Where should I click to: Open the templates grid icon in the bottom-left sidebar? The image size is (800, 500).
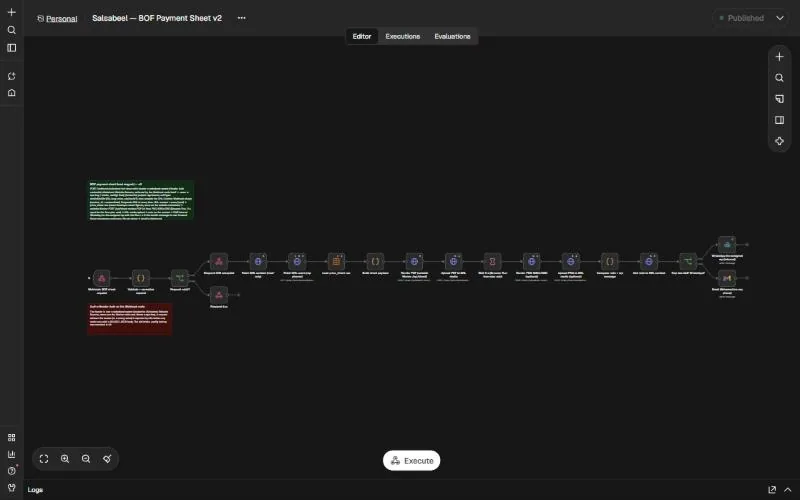12,438
